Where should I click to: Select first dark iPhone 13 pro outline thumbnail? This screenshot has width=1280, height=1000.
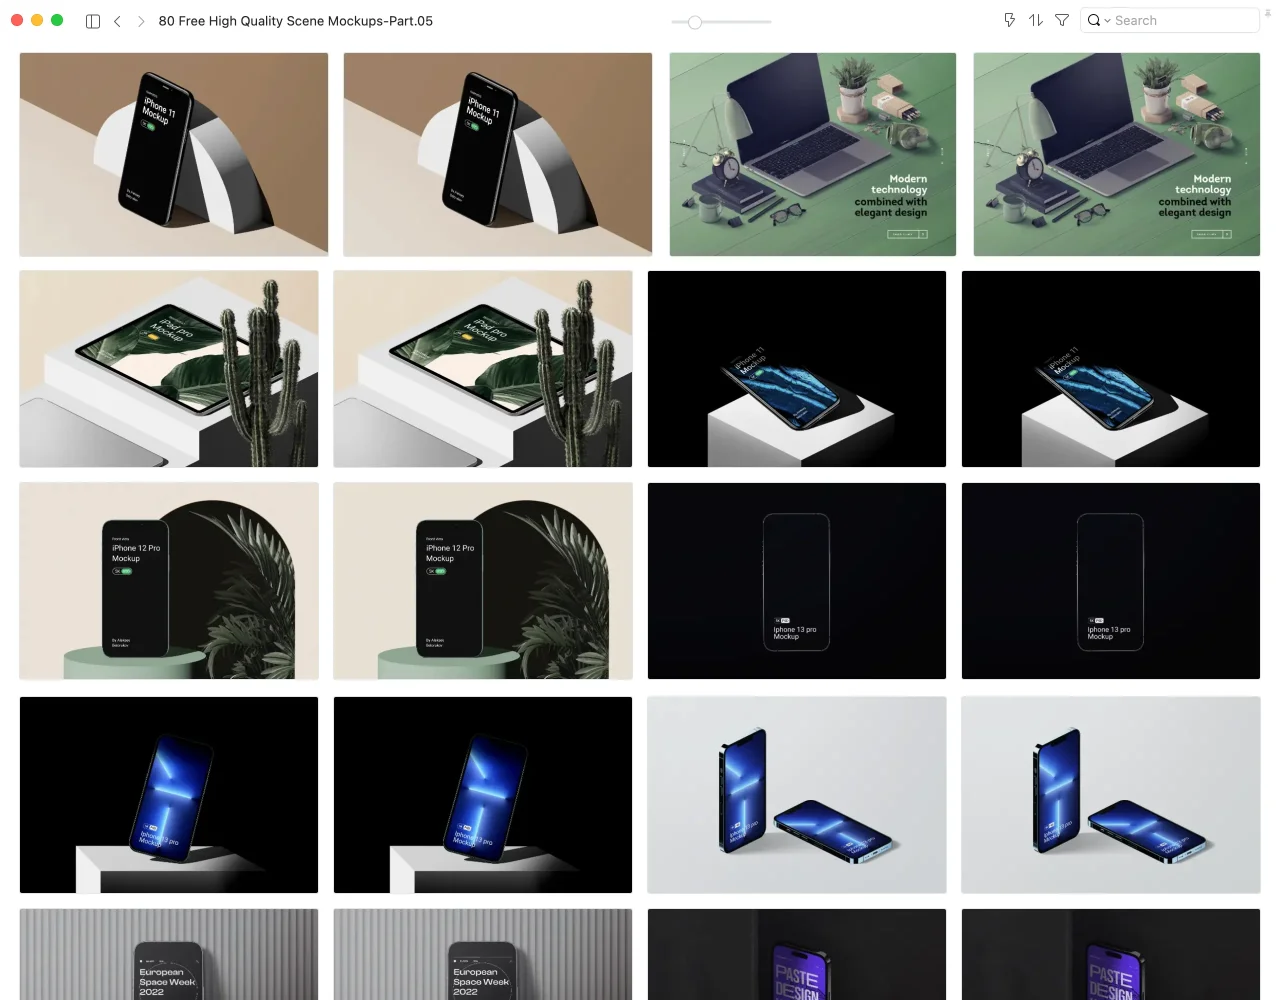[x=796, y=581]
